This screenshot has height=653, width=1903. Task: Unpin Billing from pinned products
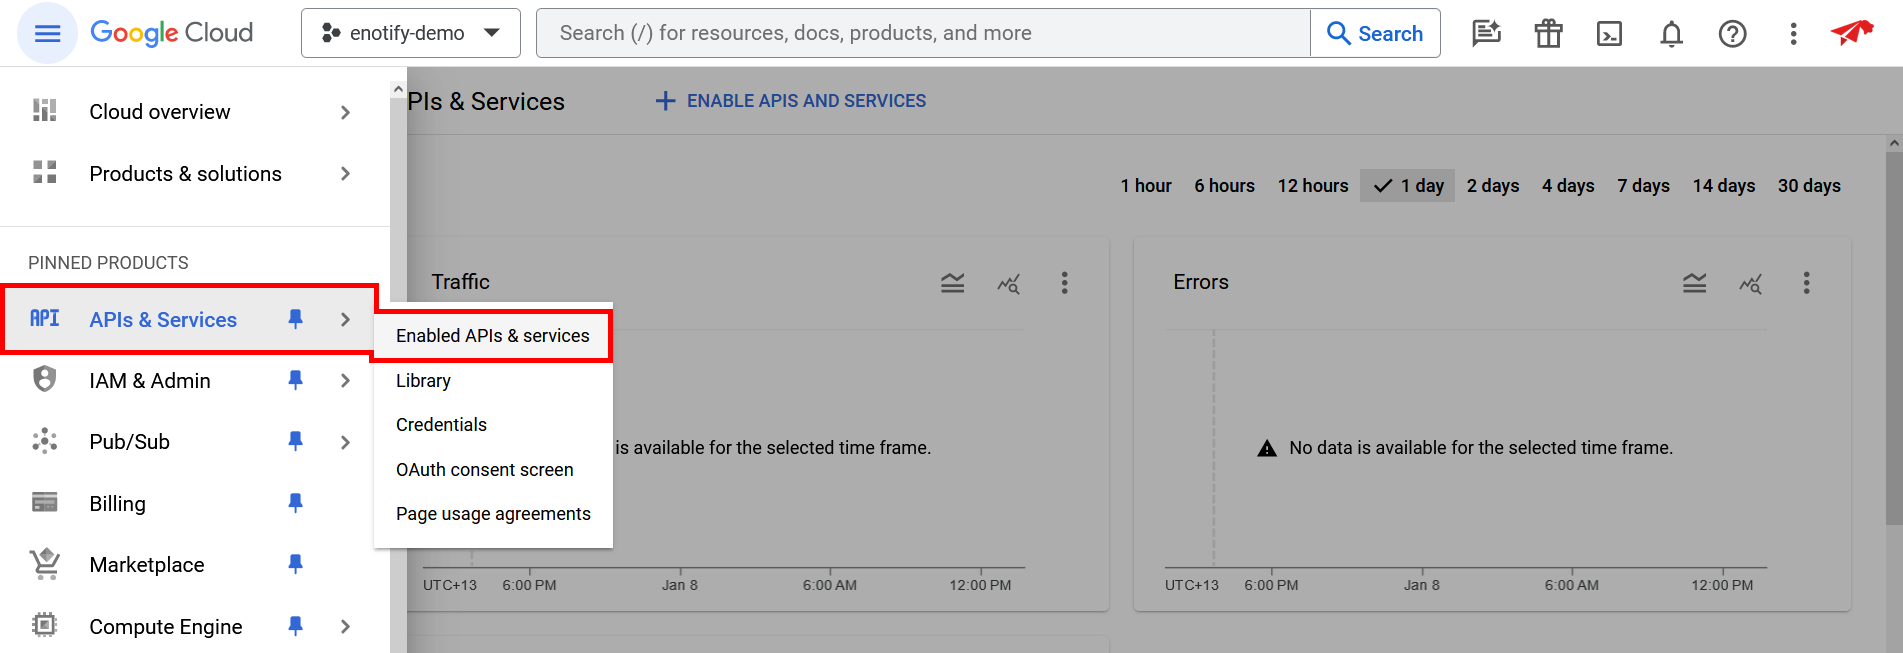(x=295, y=503)
